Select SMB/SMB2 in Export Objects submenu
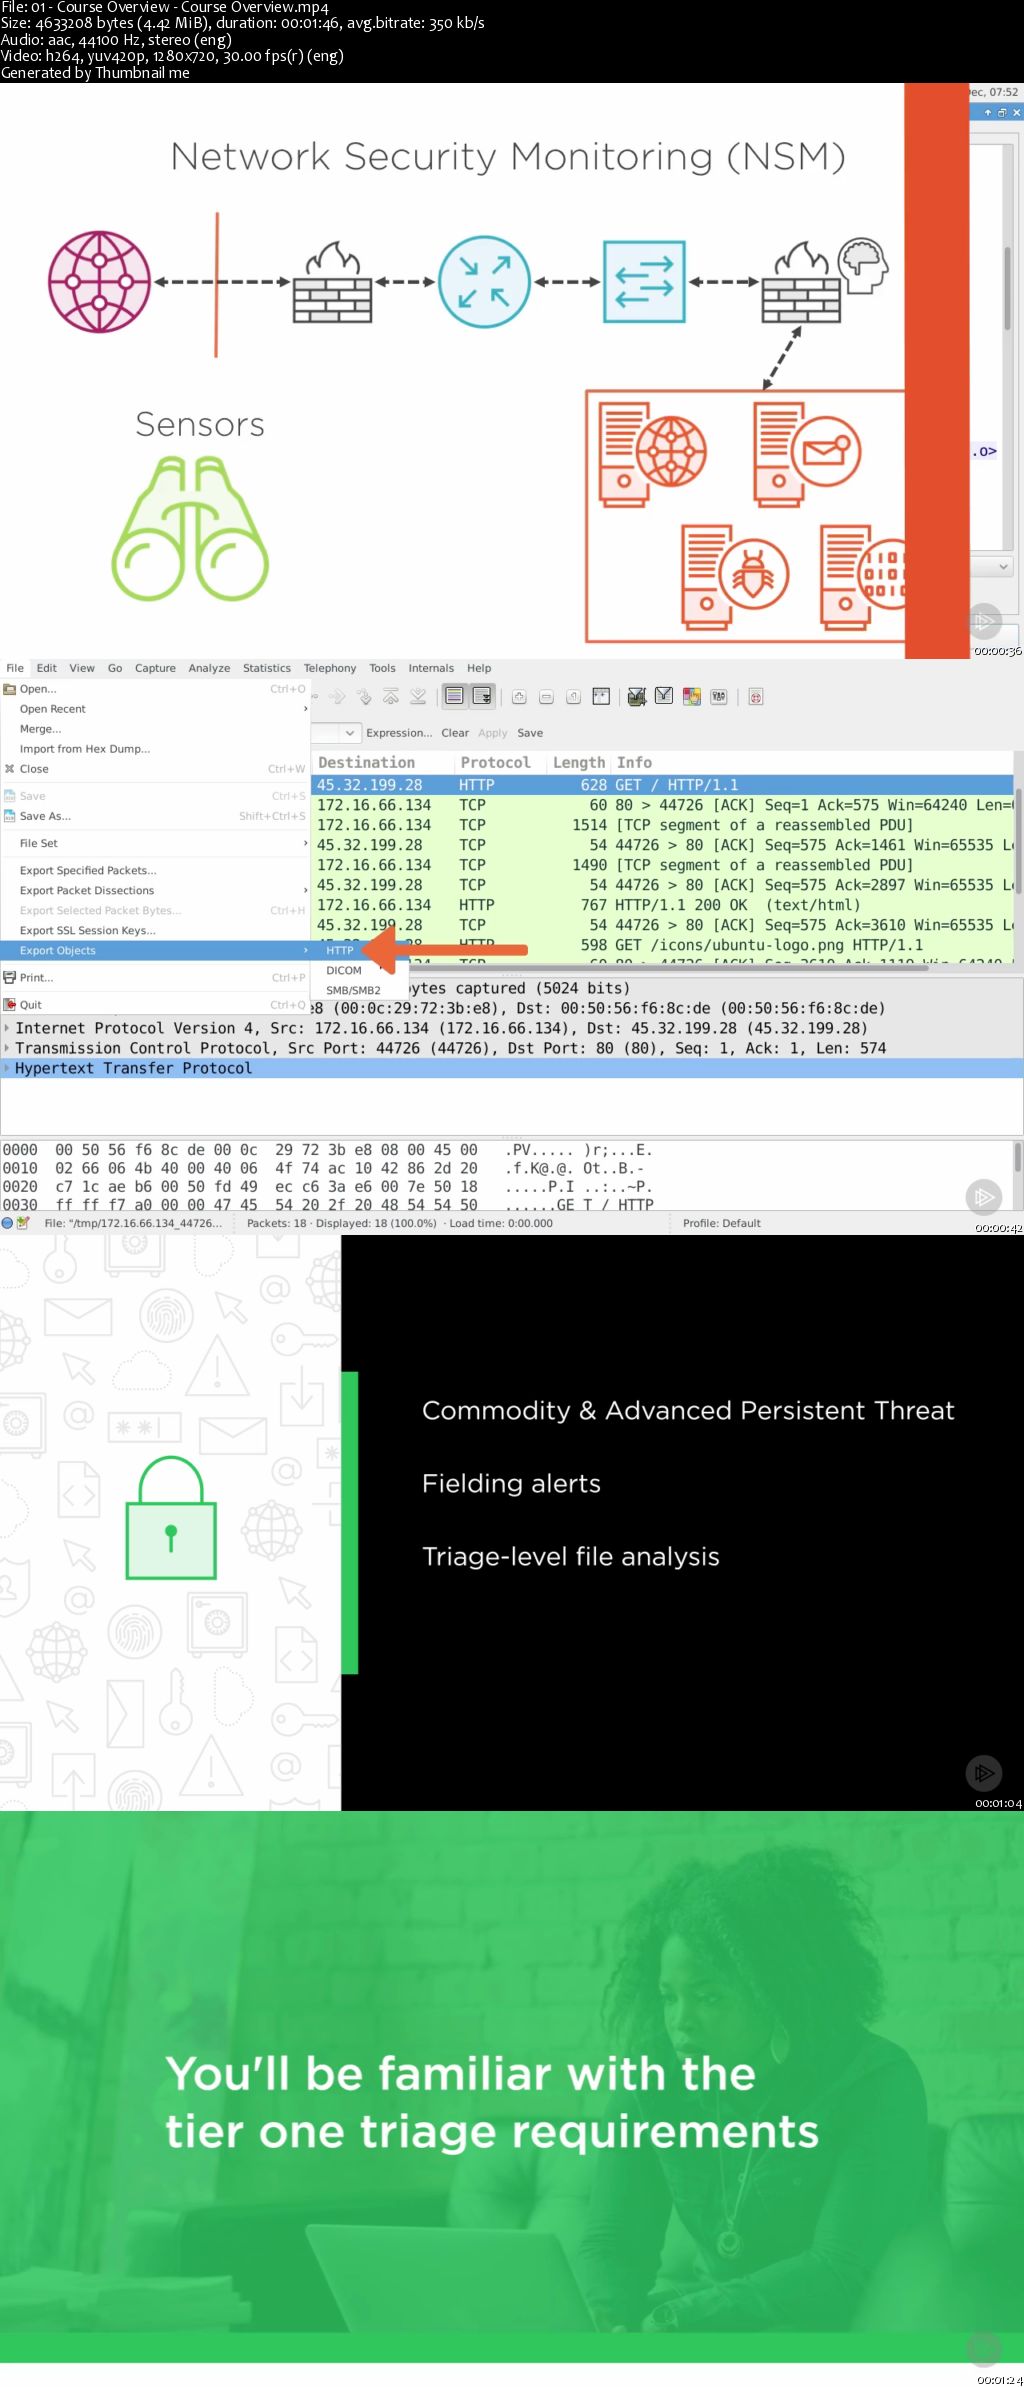Image resolution: width=1024 pixels, height=2387 pixels. click(353, 990)
